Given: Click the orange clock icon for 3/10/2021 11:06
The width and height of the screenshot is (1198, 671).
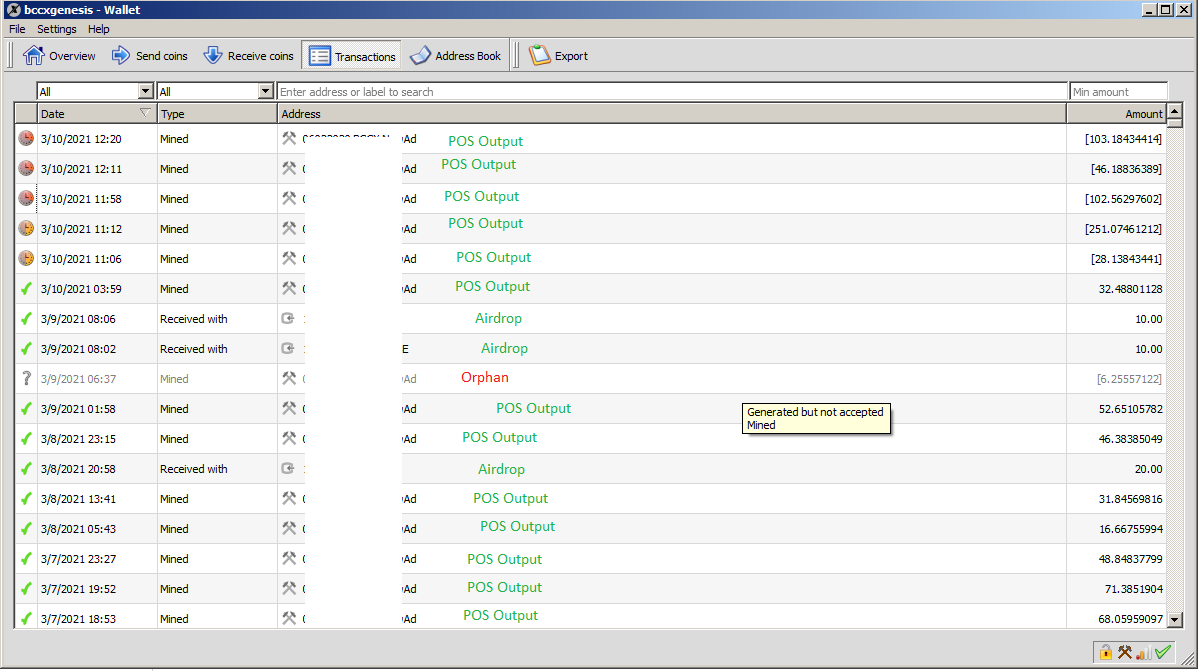Looking at the screenshot, I should (x=26, y=258).
